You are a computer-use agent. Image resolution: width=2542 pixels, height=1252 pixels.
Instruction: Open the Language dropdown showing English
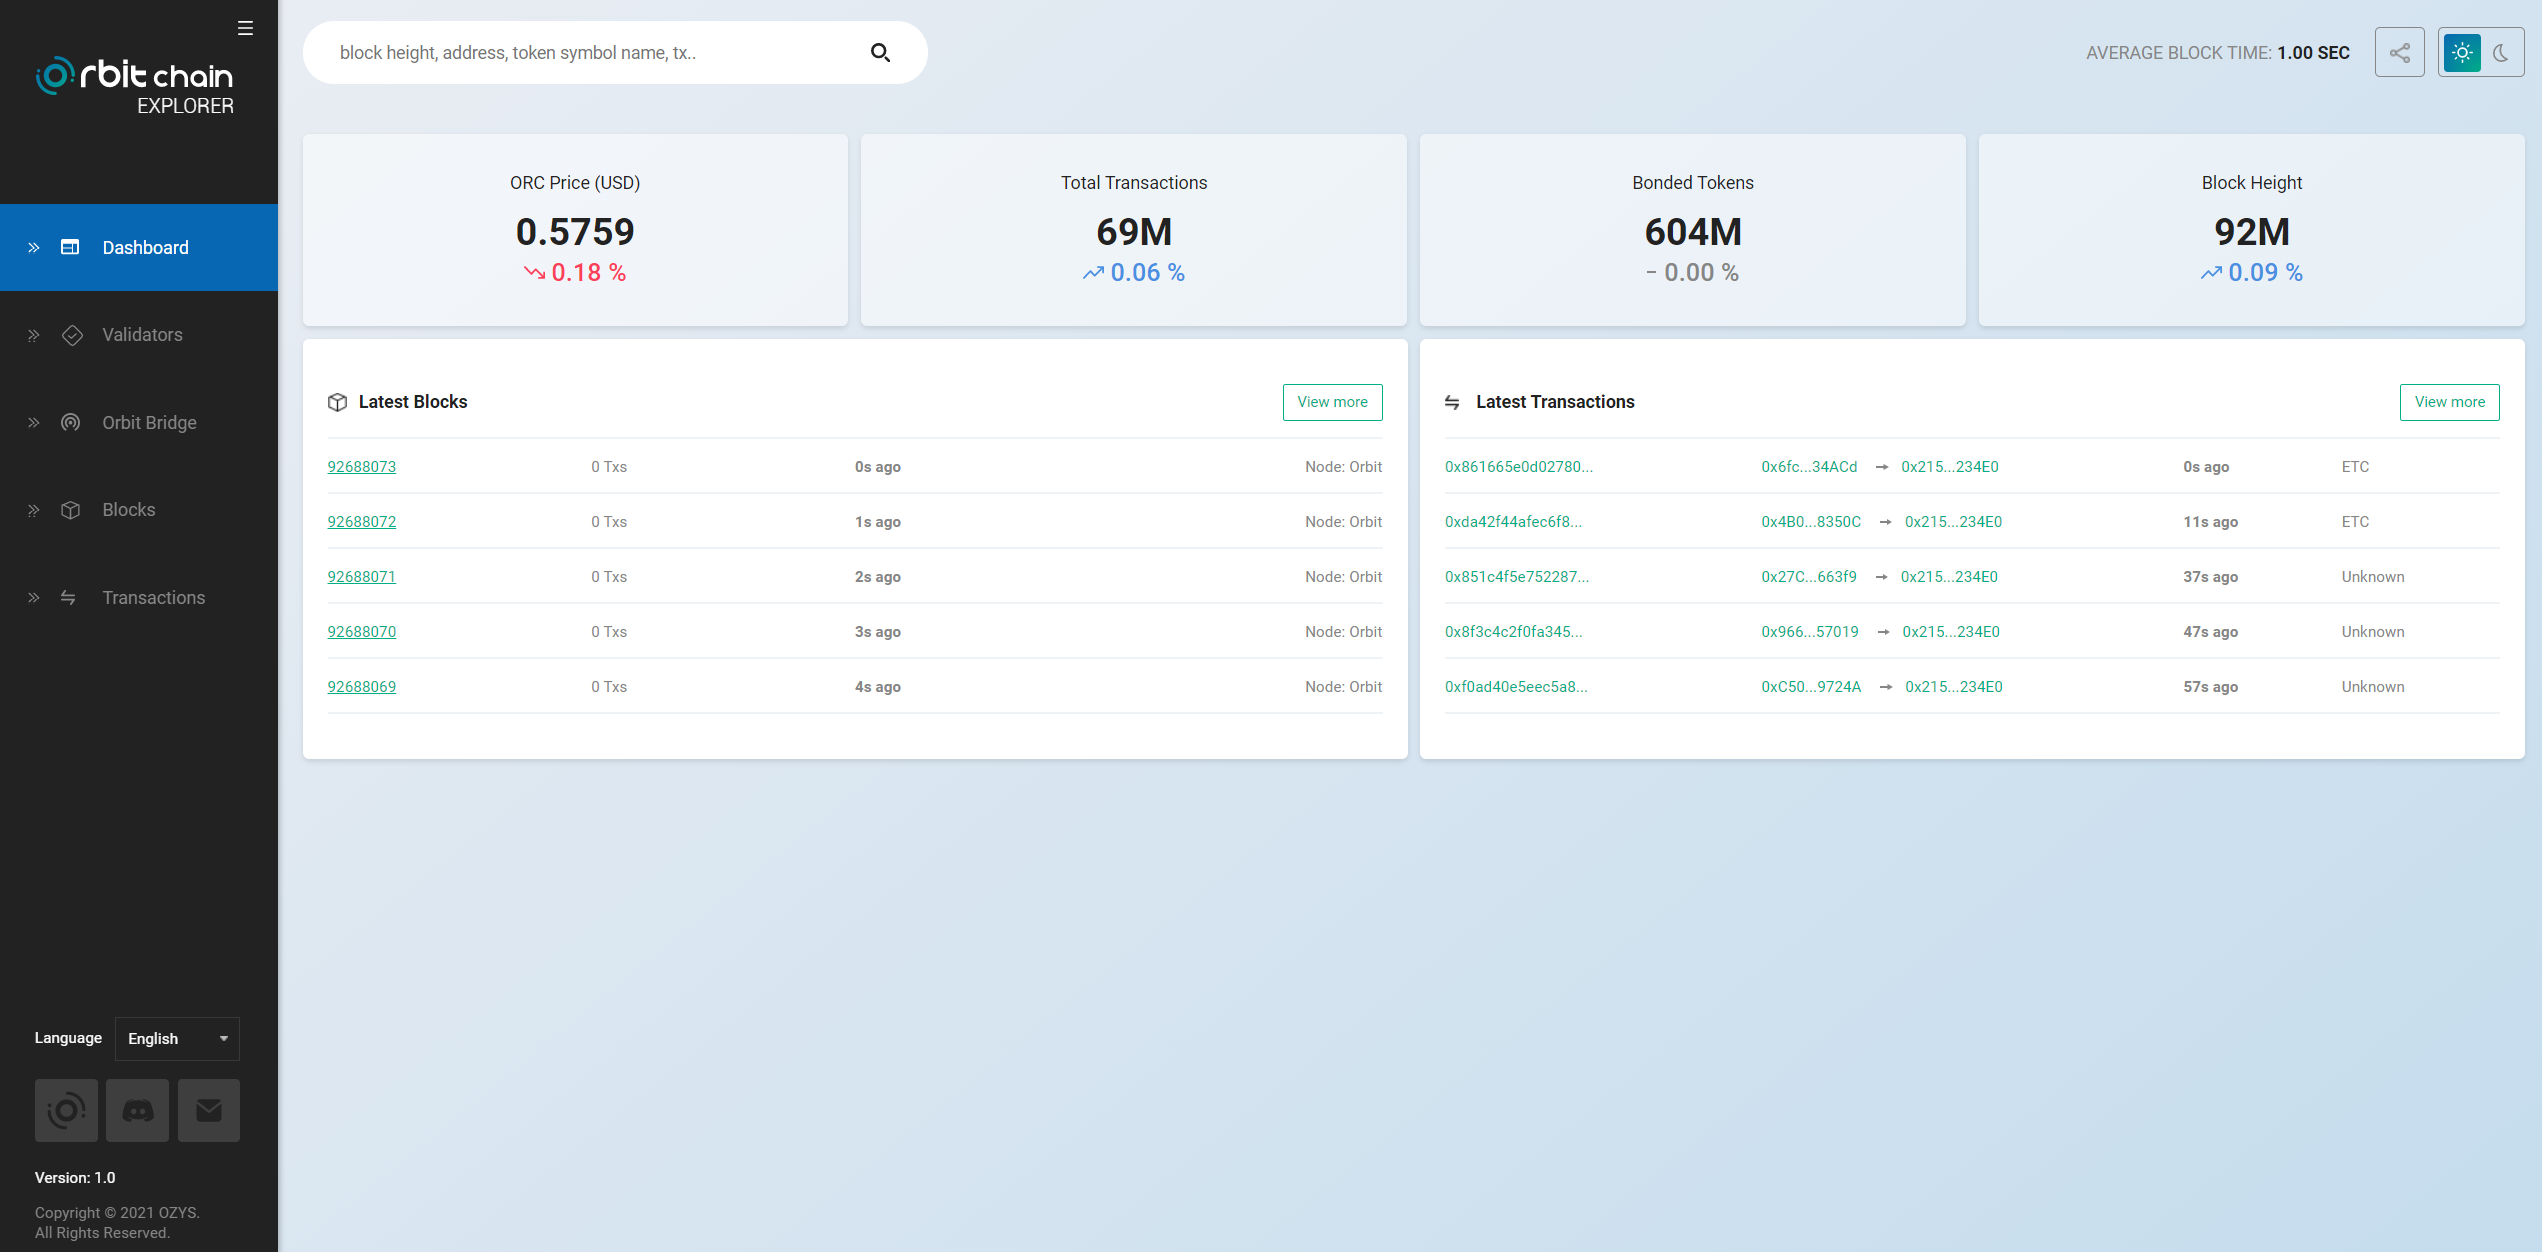pyautogui.click(x=177, y=1038)
